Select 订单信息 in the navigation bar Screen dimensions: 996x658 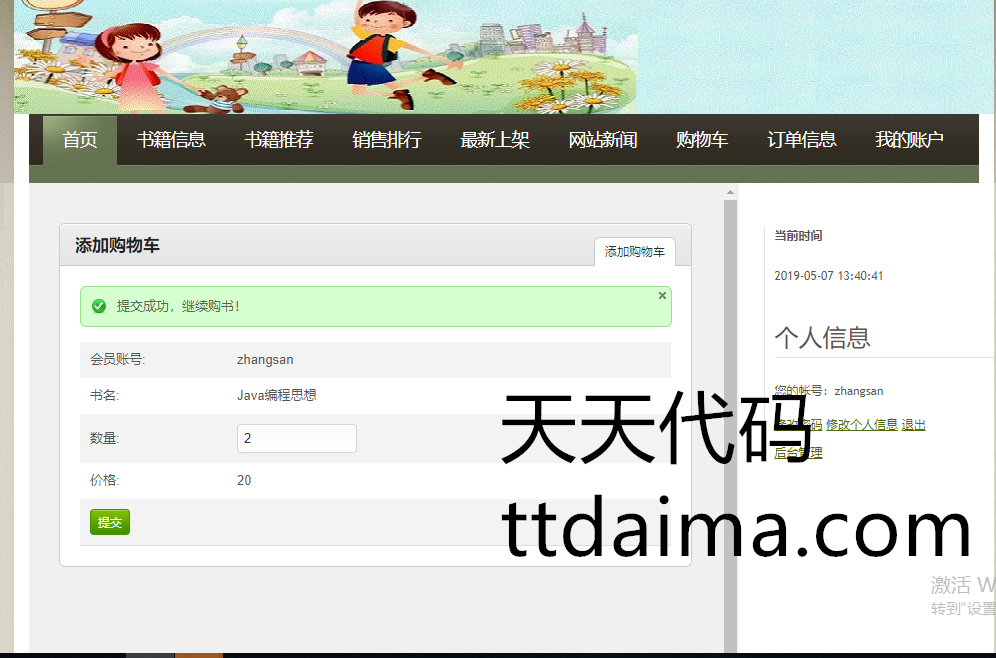pyautogui.click(x=802, y=140)
